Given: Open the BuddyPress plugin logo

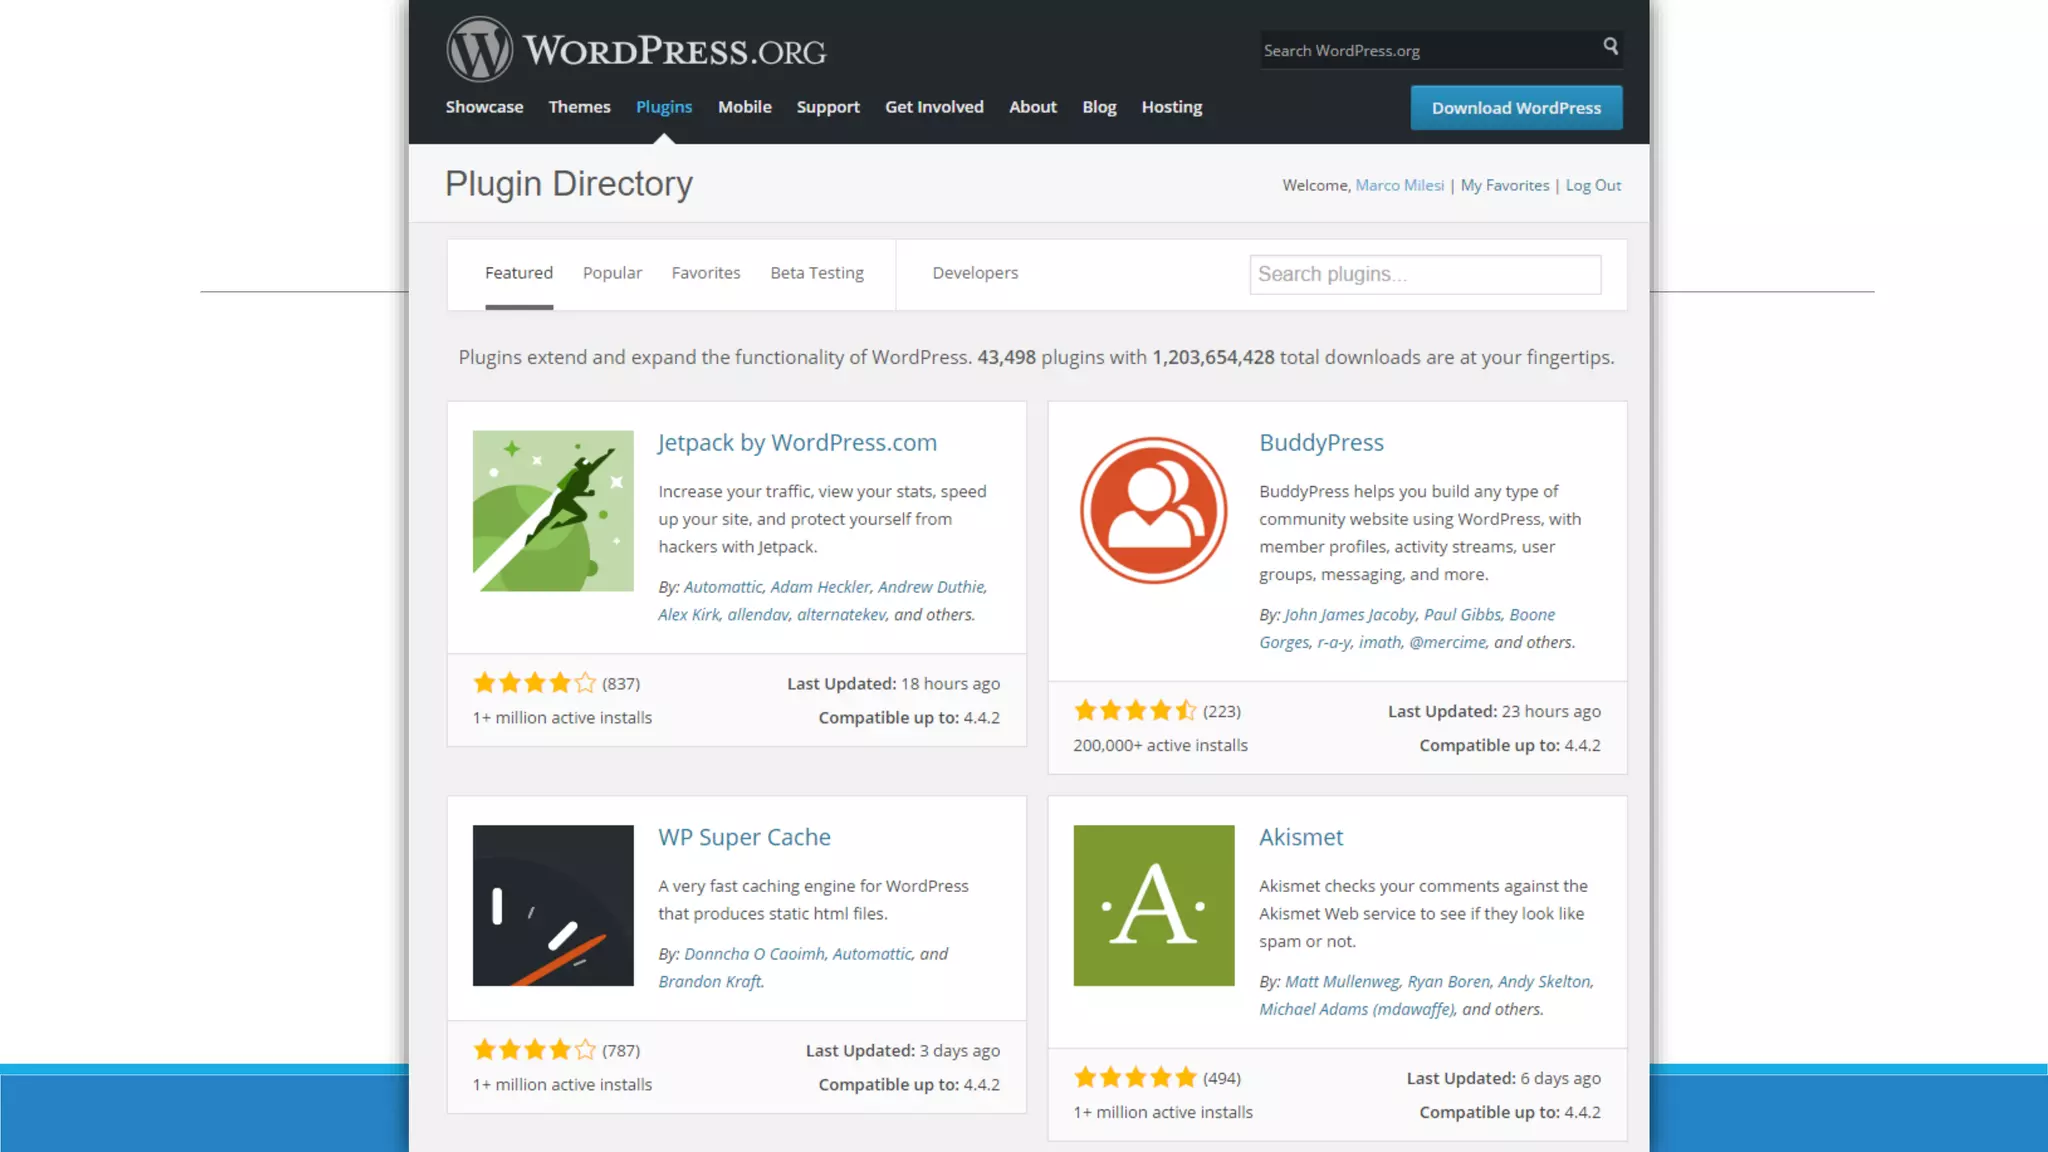Looking at the screenshot, I should (1153, 511).
